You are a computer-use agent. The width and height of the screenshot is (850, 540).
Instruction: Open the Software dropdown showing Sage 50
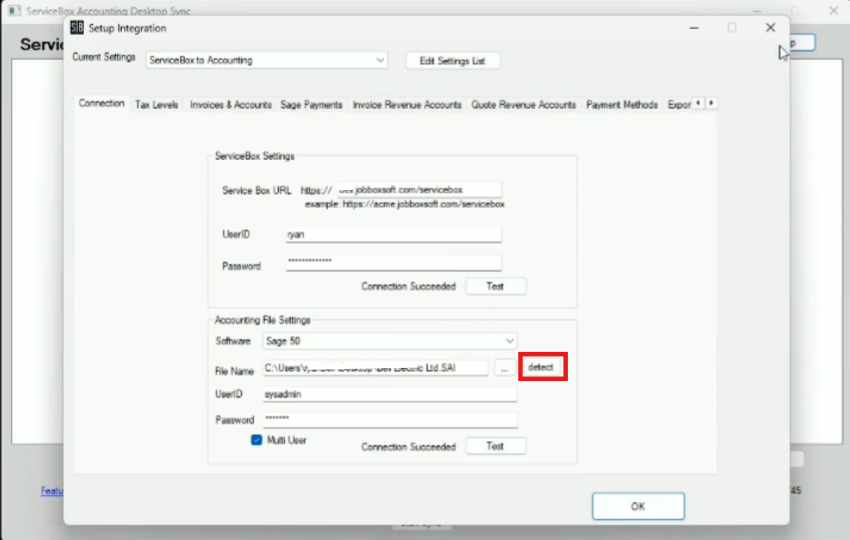pos(390,341)
